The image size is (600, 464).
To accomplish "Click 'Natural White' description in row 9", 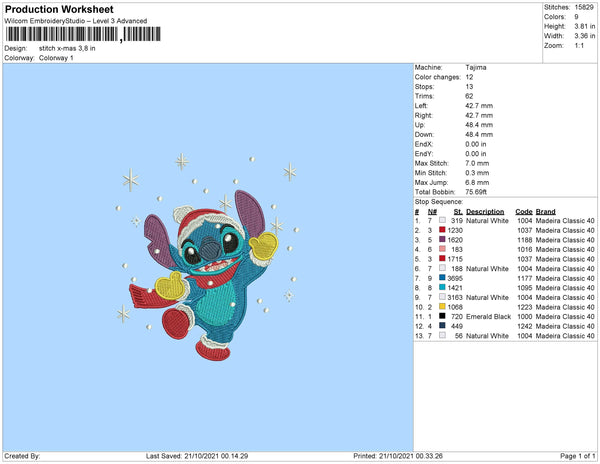I will click(488, 297).
